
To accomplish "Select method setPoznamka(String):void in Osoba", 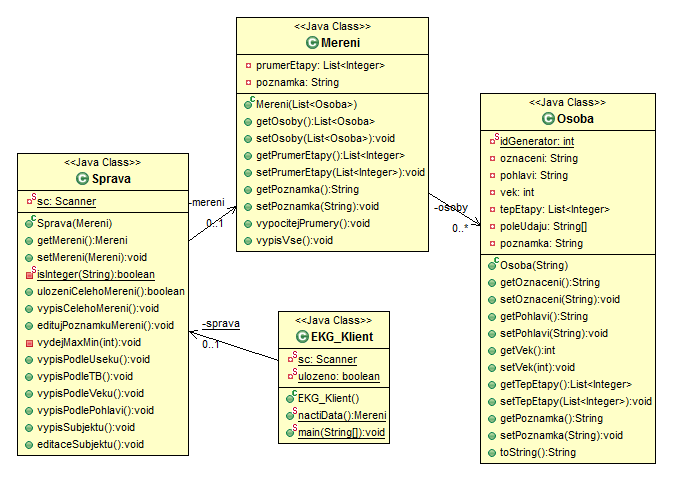I will pos(561,435).
